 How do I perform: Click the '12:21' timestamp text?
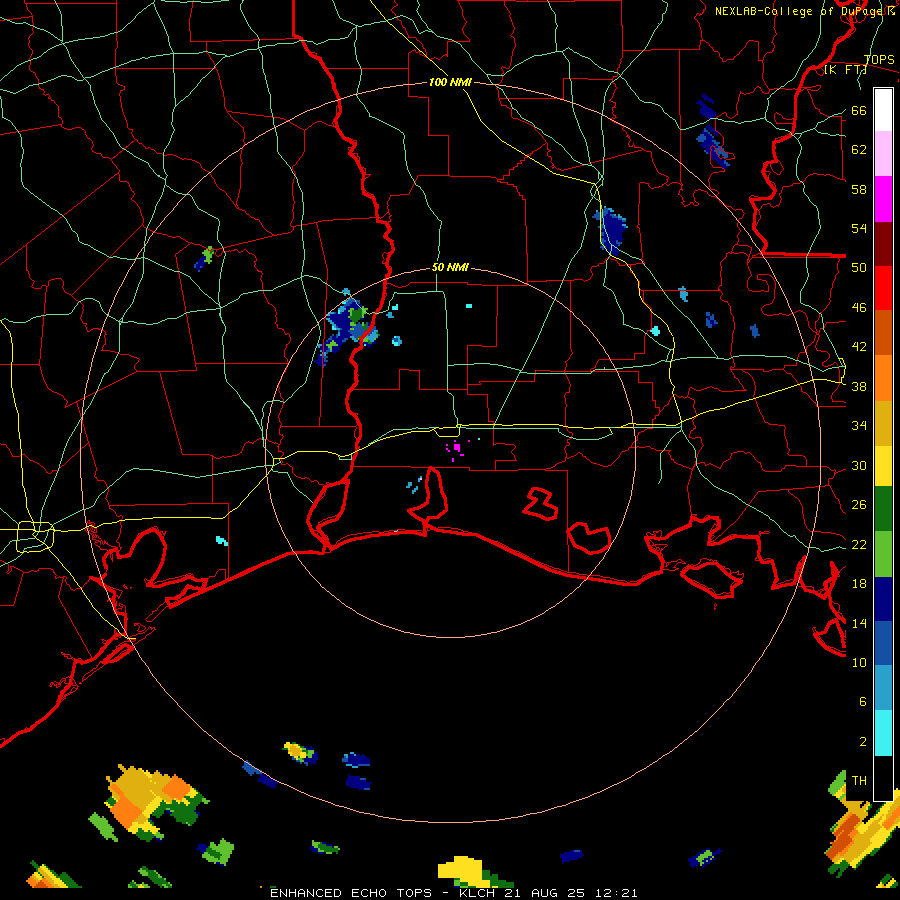tap(617, 893)
